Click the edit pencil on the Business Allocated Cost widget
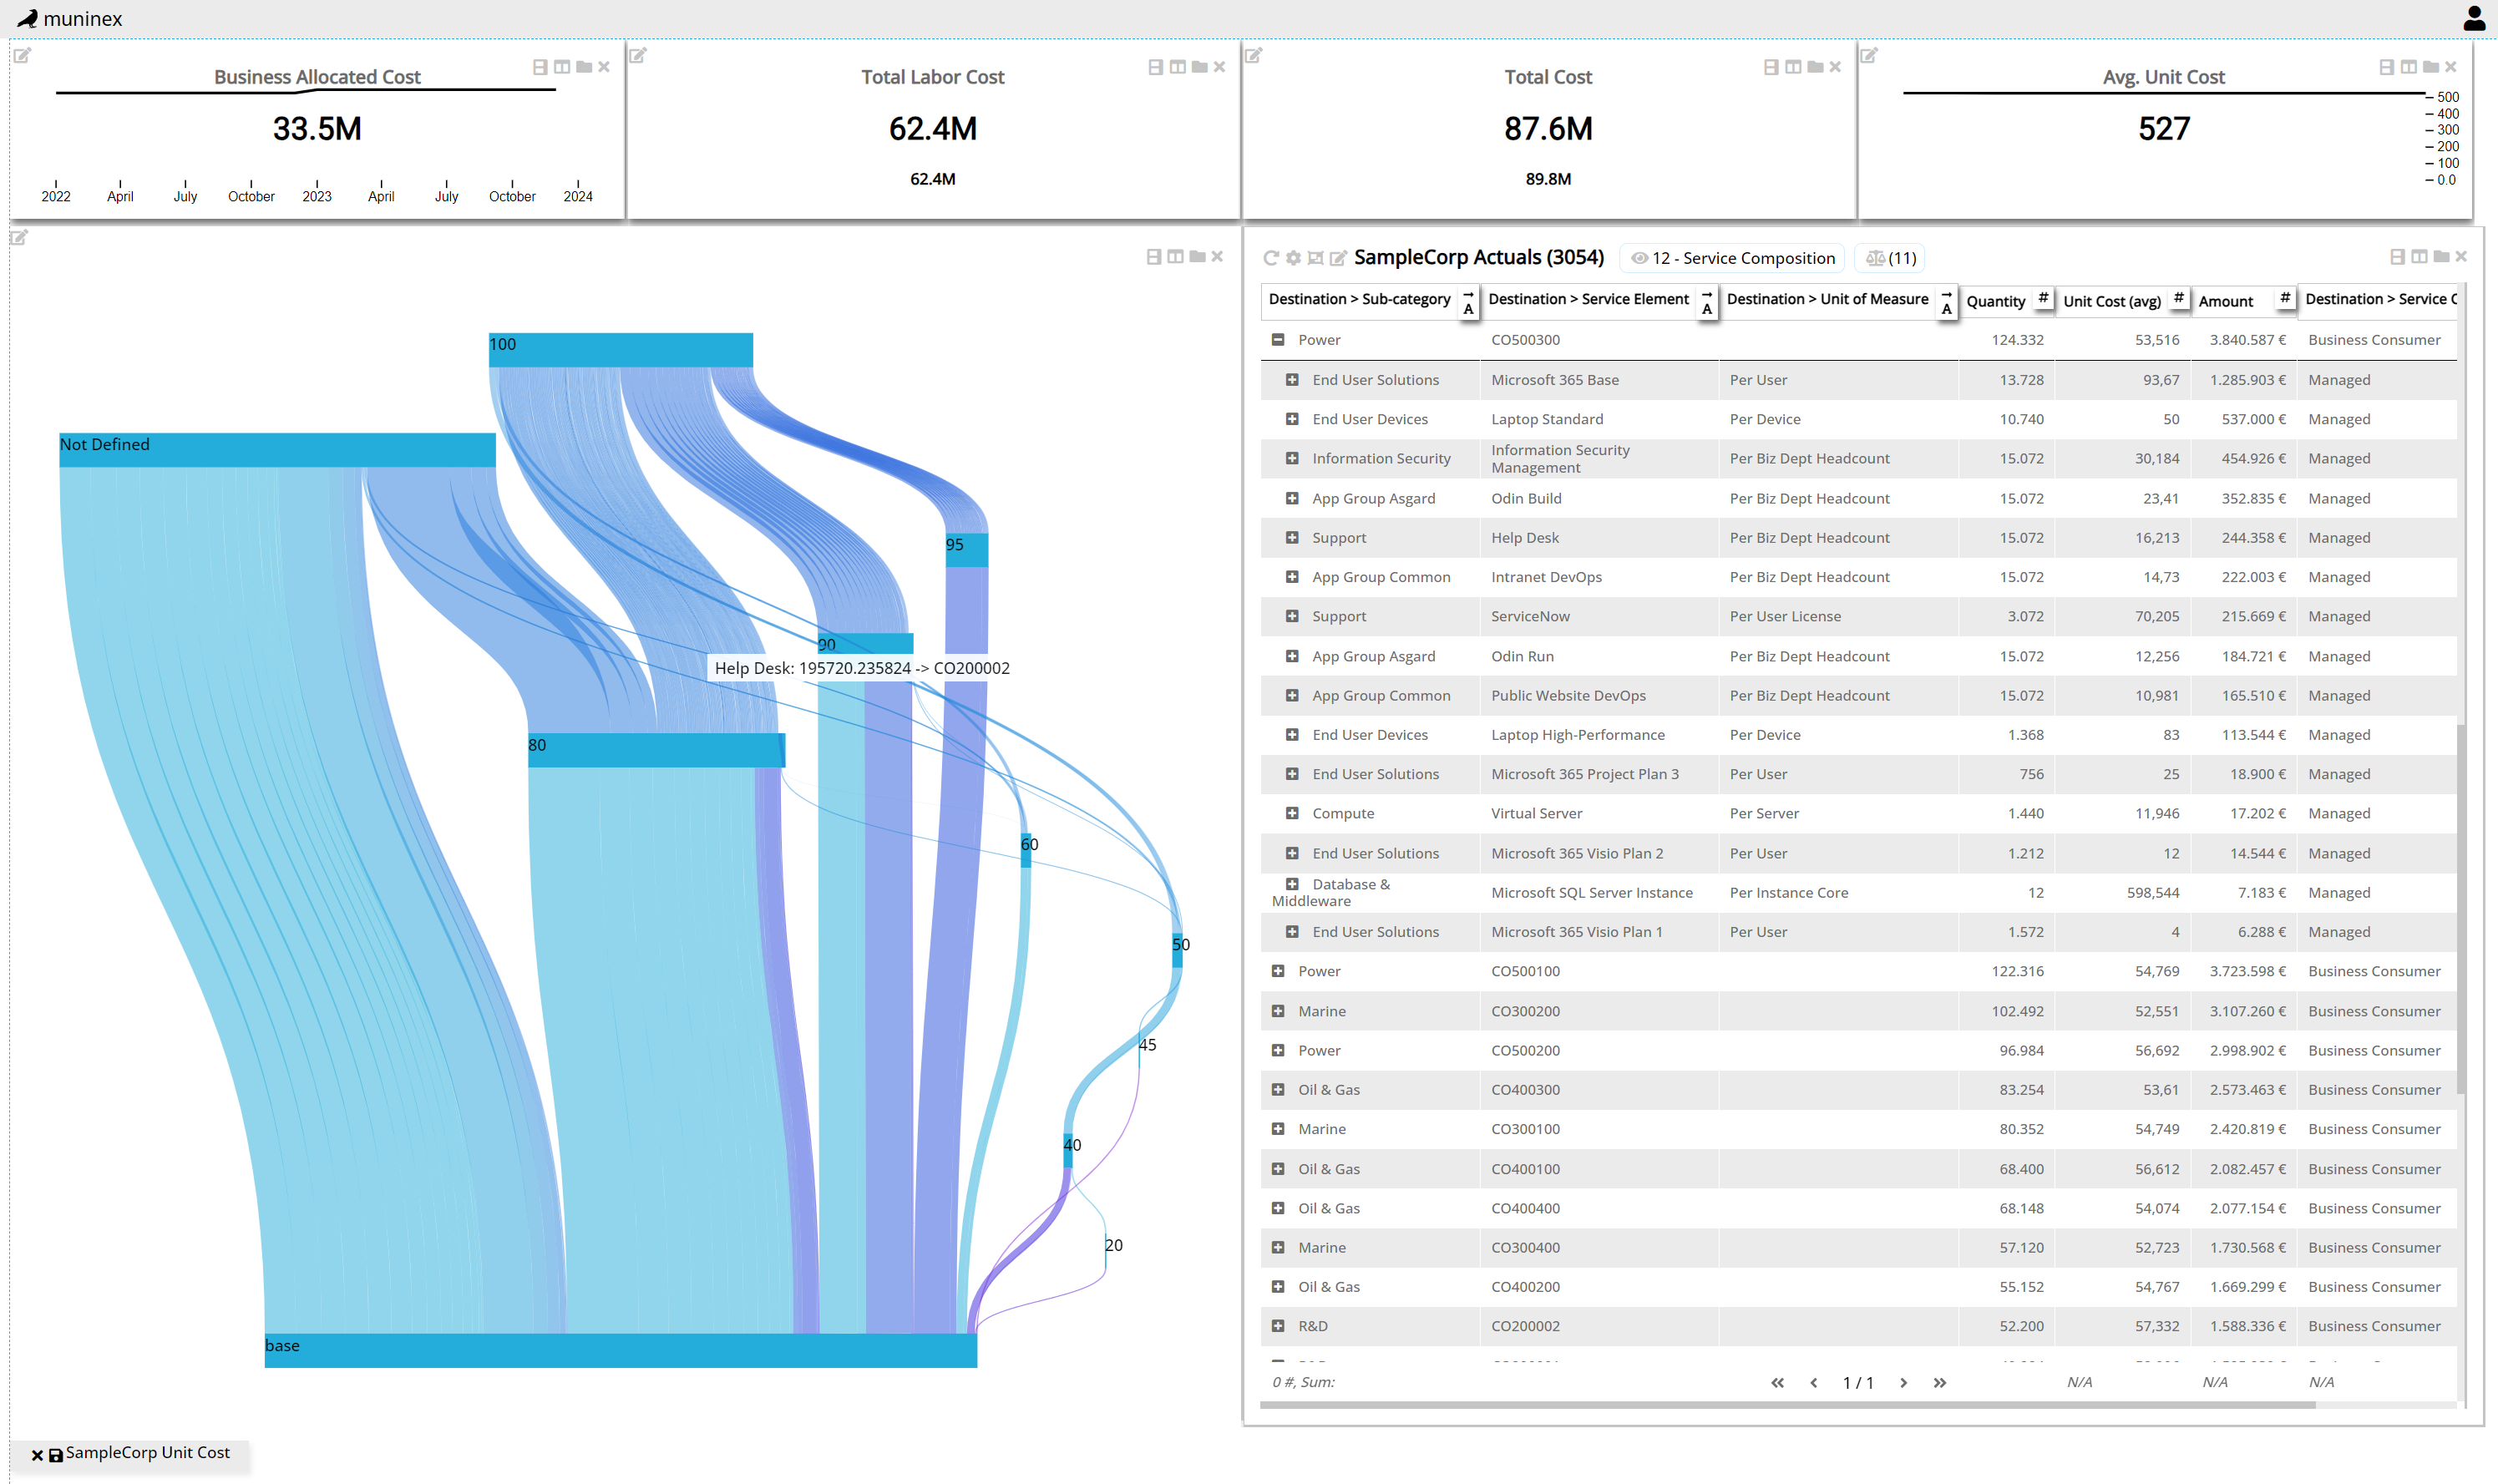2498x1484 pixels. (22, 55)
